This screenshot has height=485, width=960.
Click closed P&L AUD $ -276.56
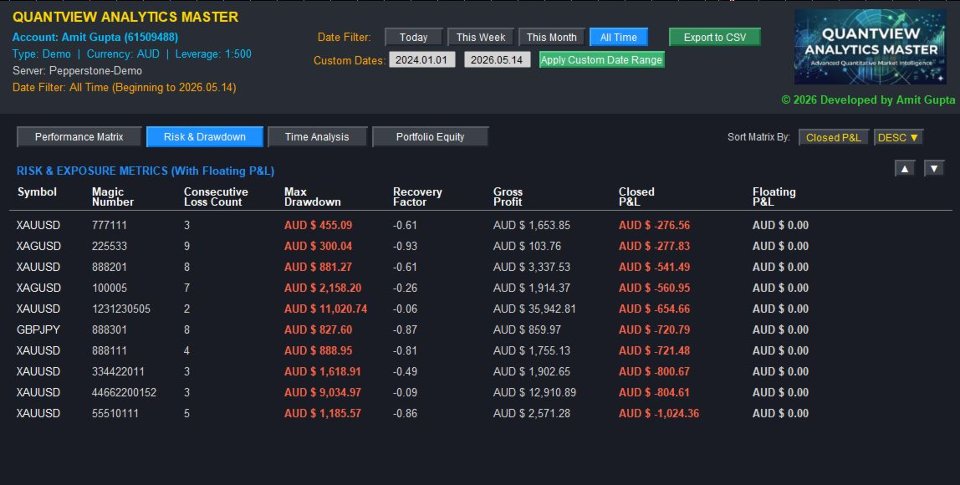pos(654,225)
